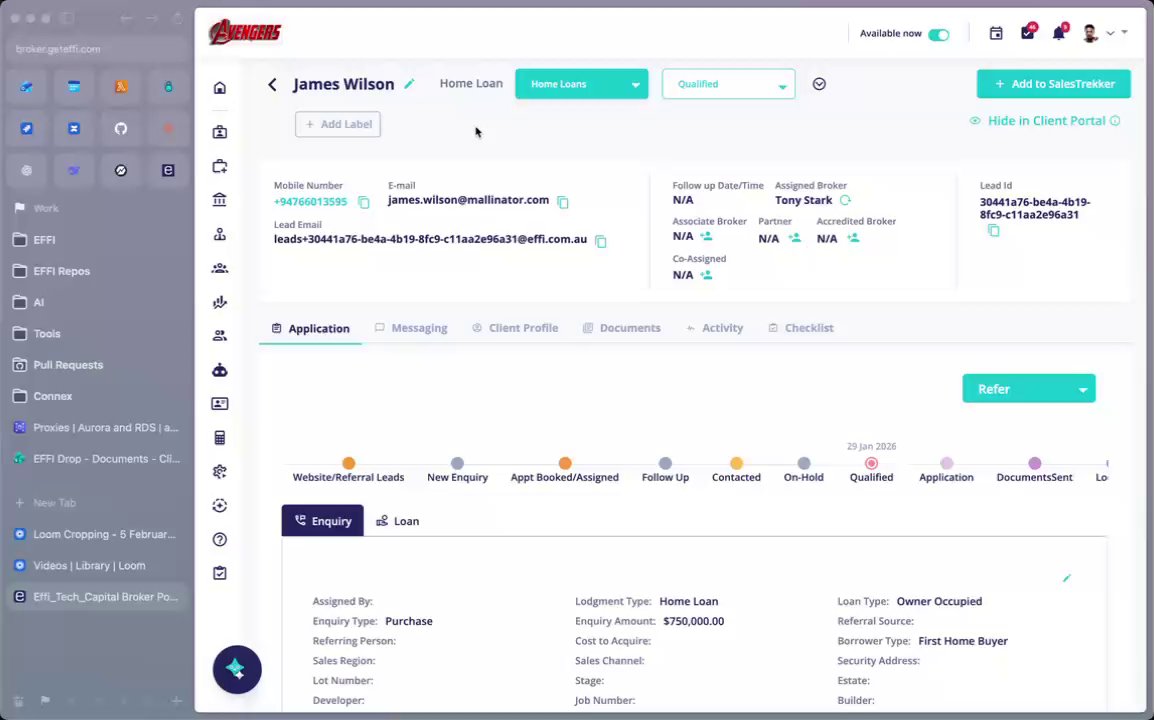
Task: Open the calculator sidebar icon
Action: [219, 438]
